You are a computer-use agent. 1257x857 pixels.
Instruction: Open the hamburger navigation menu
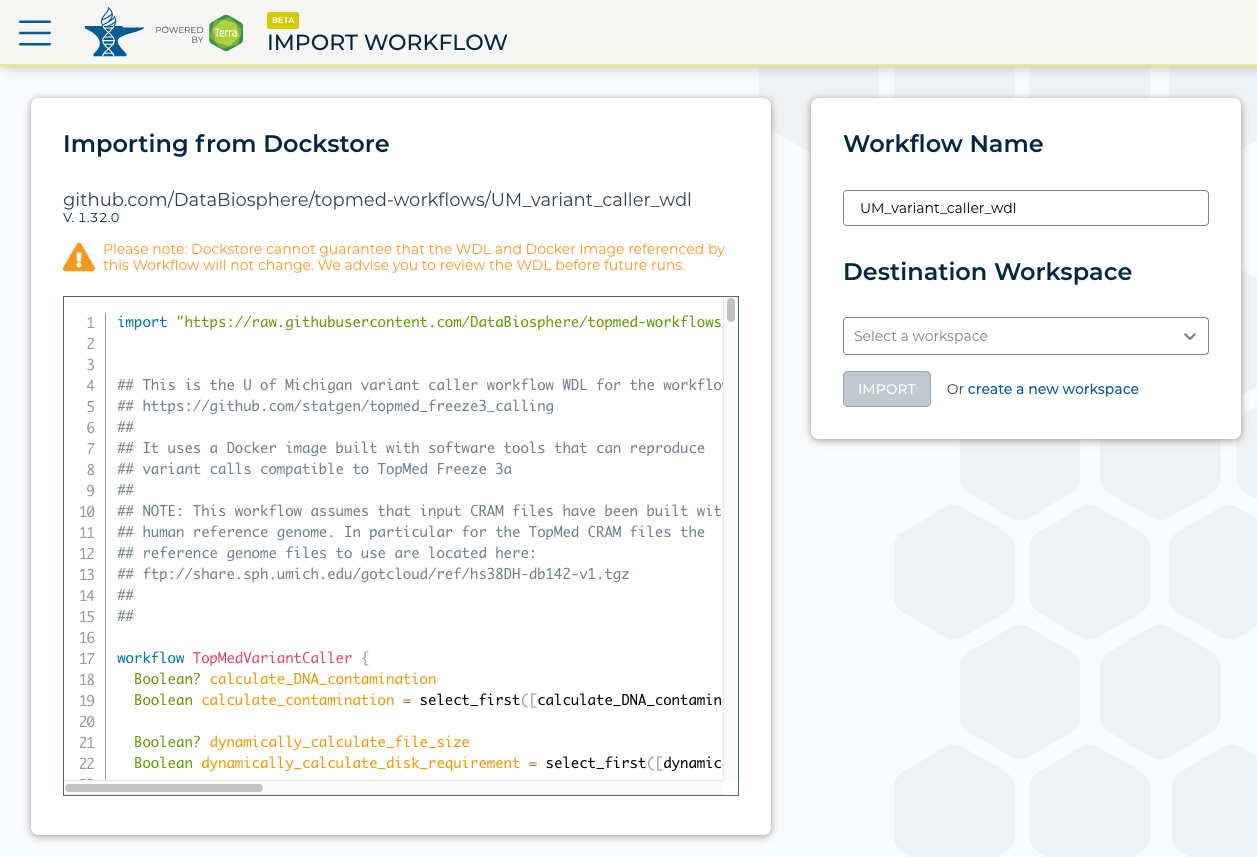pyautogui.click(x=35, y=32)
